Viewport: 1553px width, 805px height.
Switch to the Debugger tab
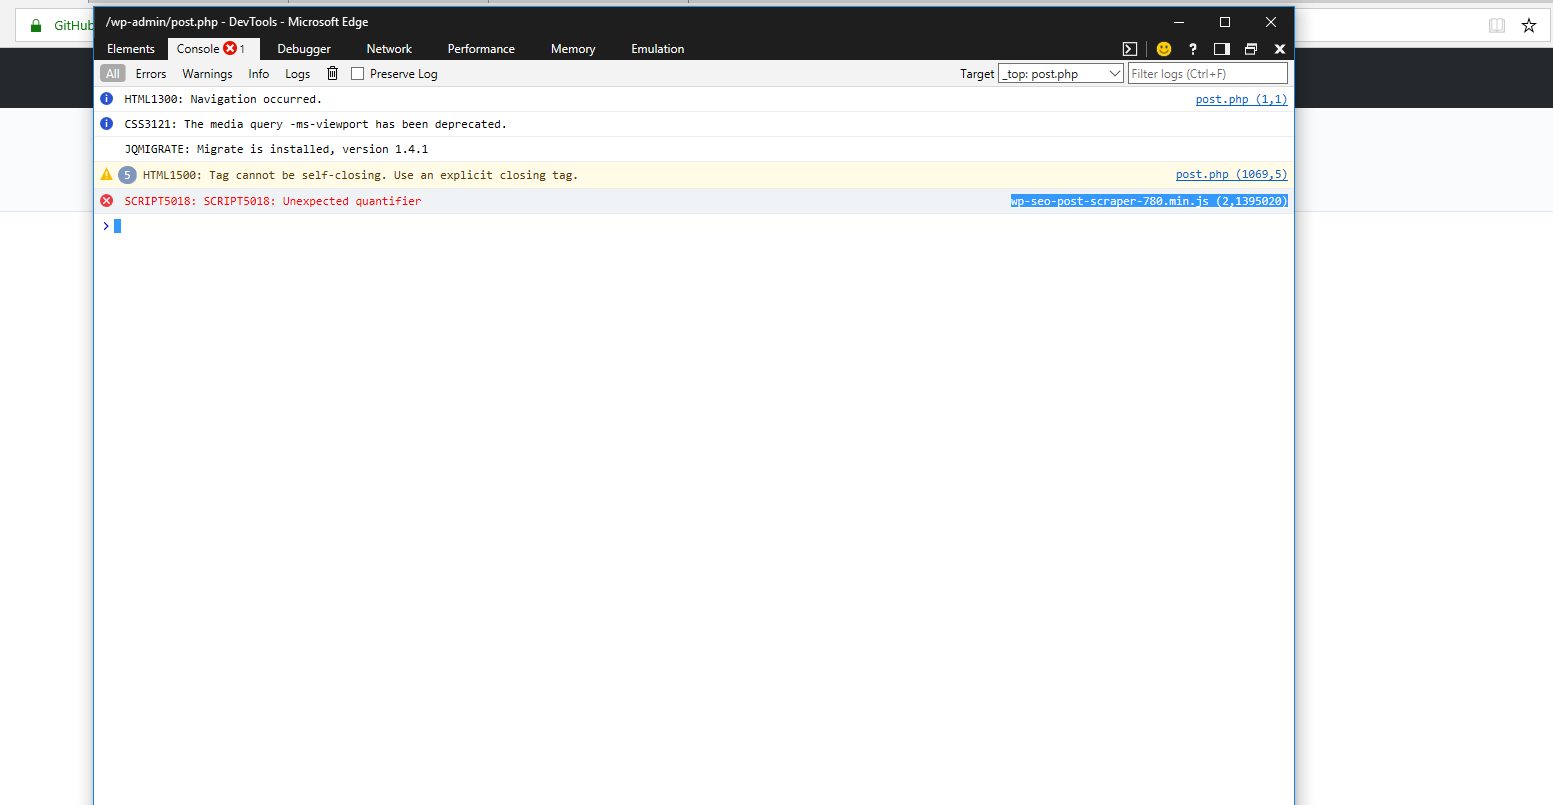[x=303, y=48]
